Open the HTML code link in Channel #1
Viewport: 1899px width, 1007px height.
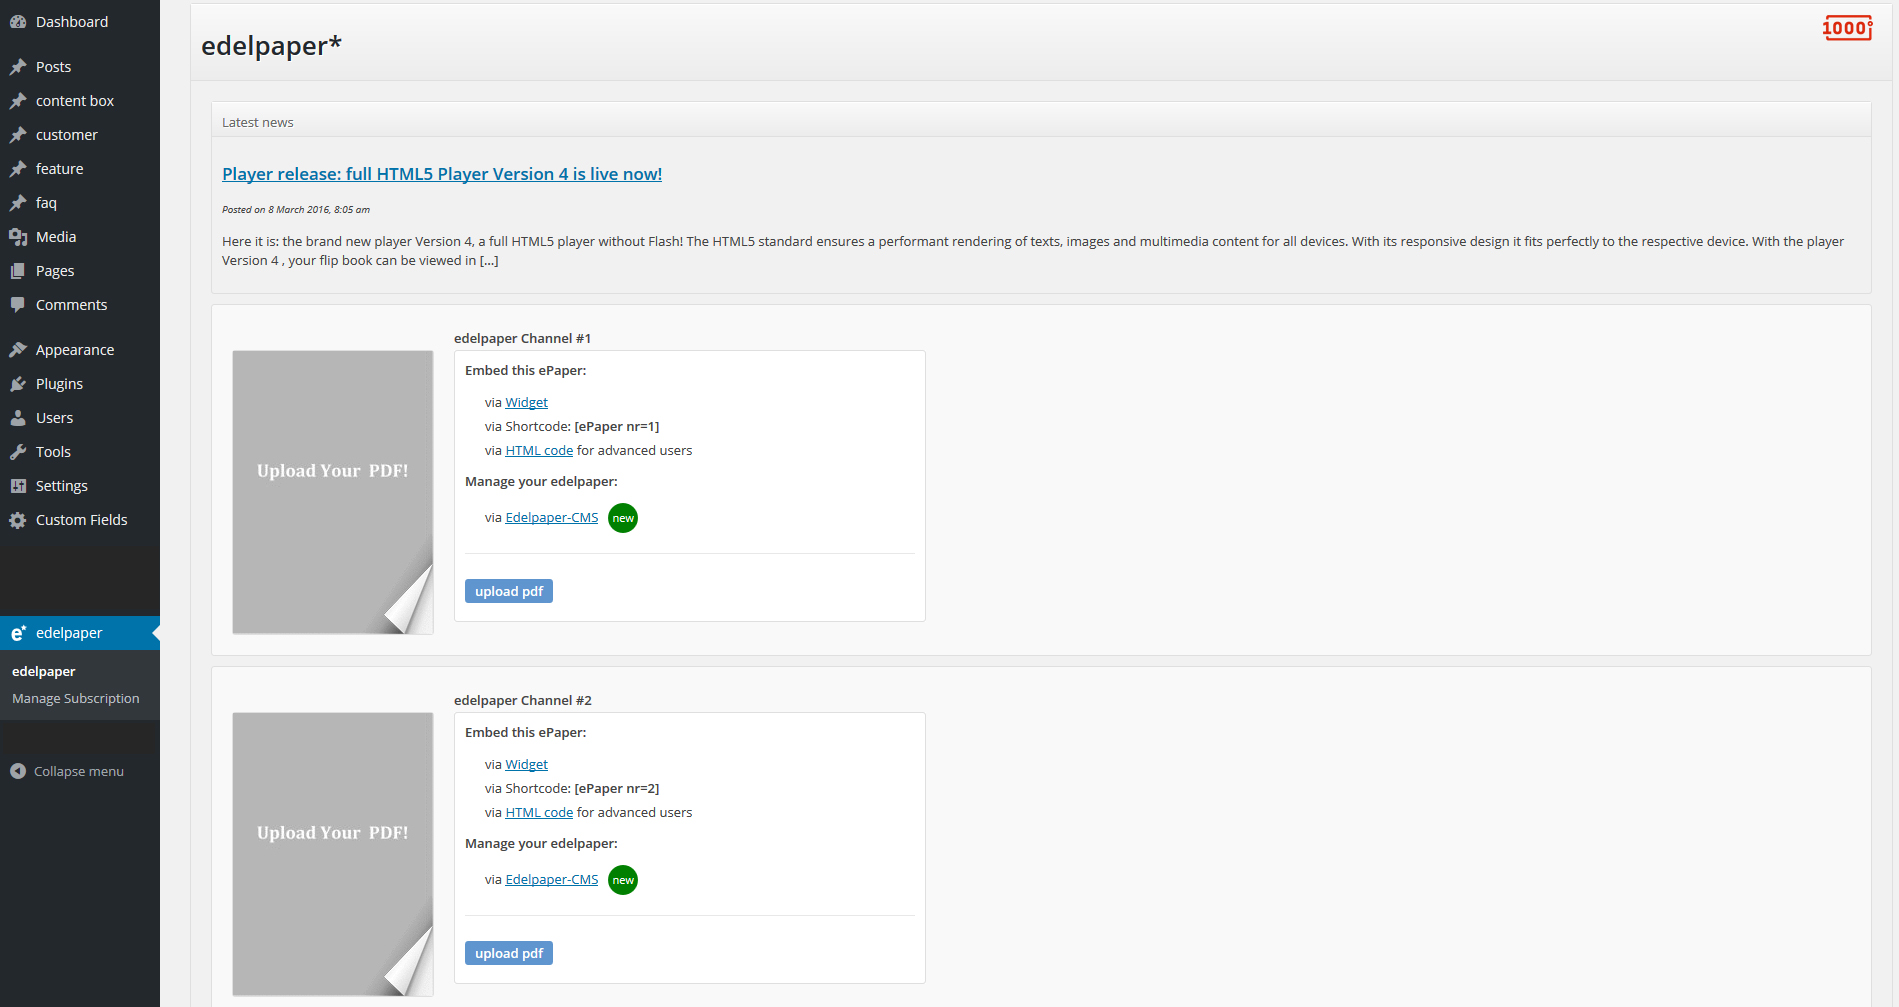539,450
